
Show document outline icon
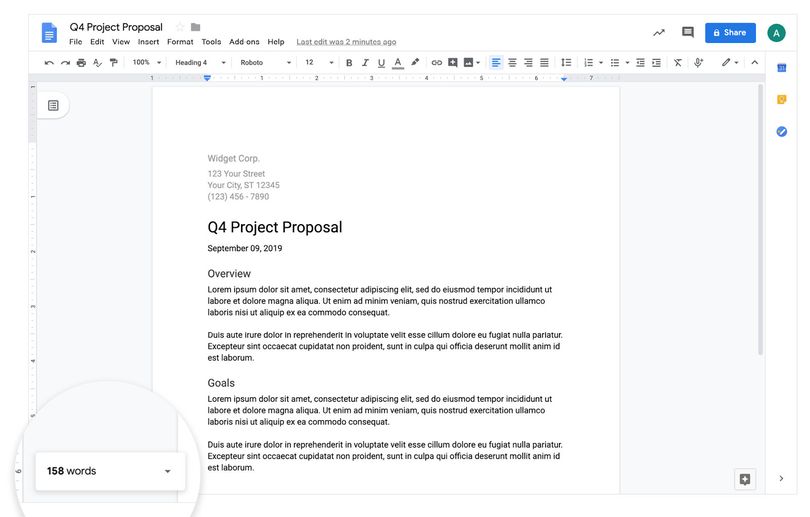[53, 105]
